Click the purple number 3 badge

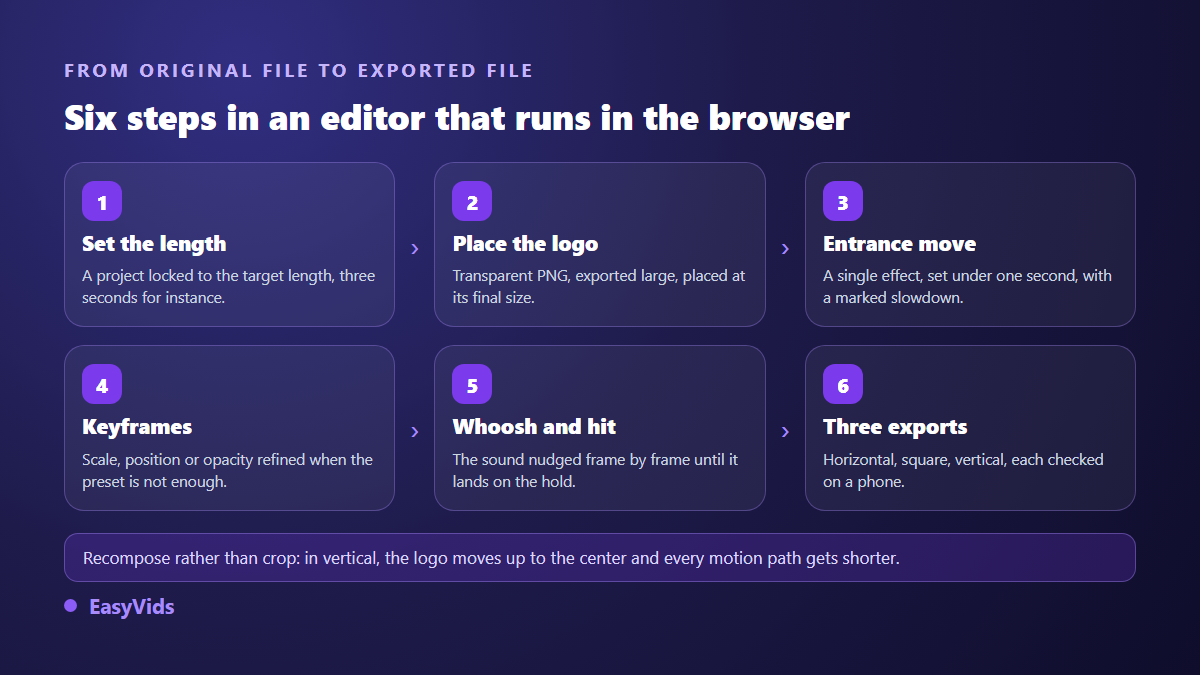843,201
